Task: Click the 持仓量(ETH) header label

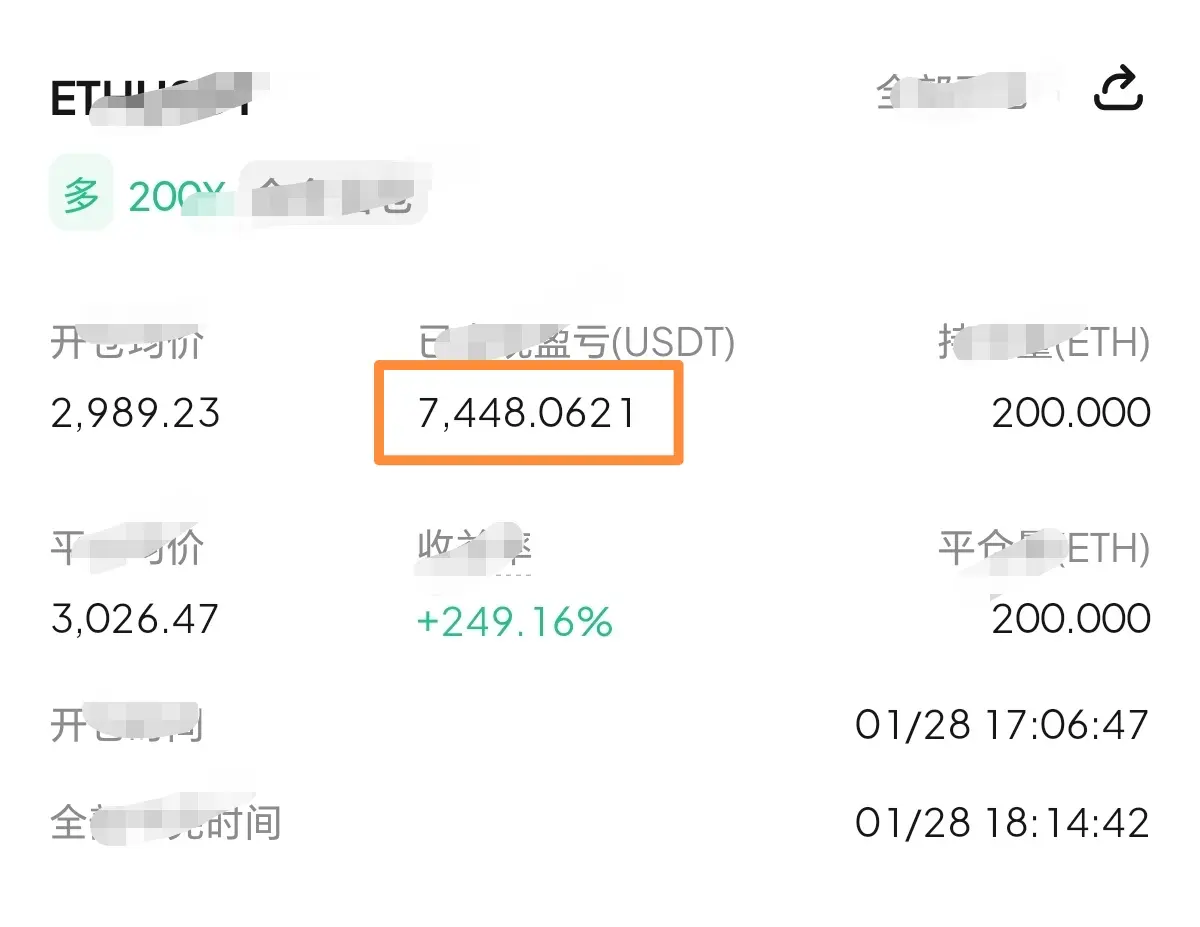Action: tap(1043, 344)
